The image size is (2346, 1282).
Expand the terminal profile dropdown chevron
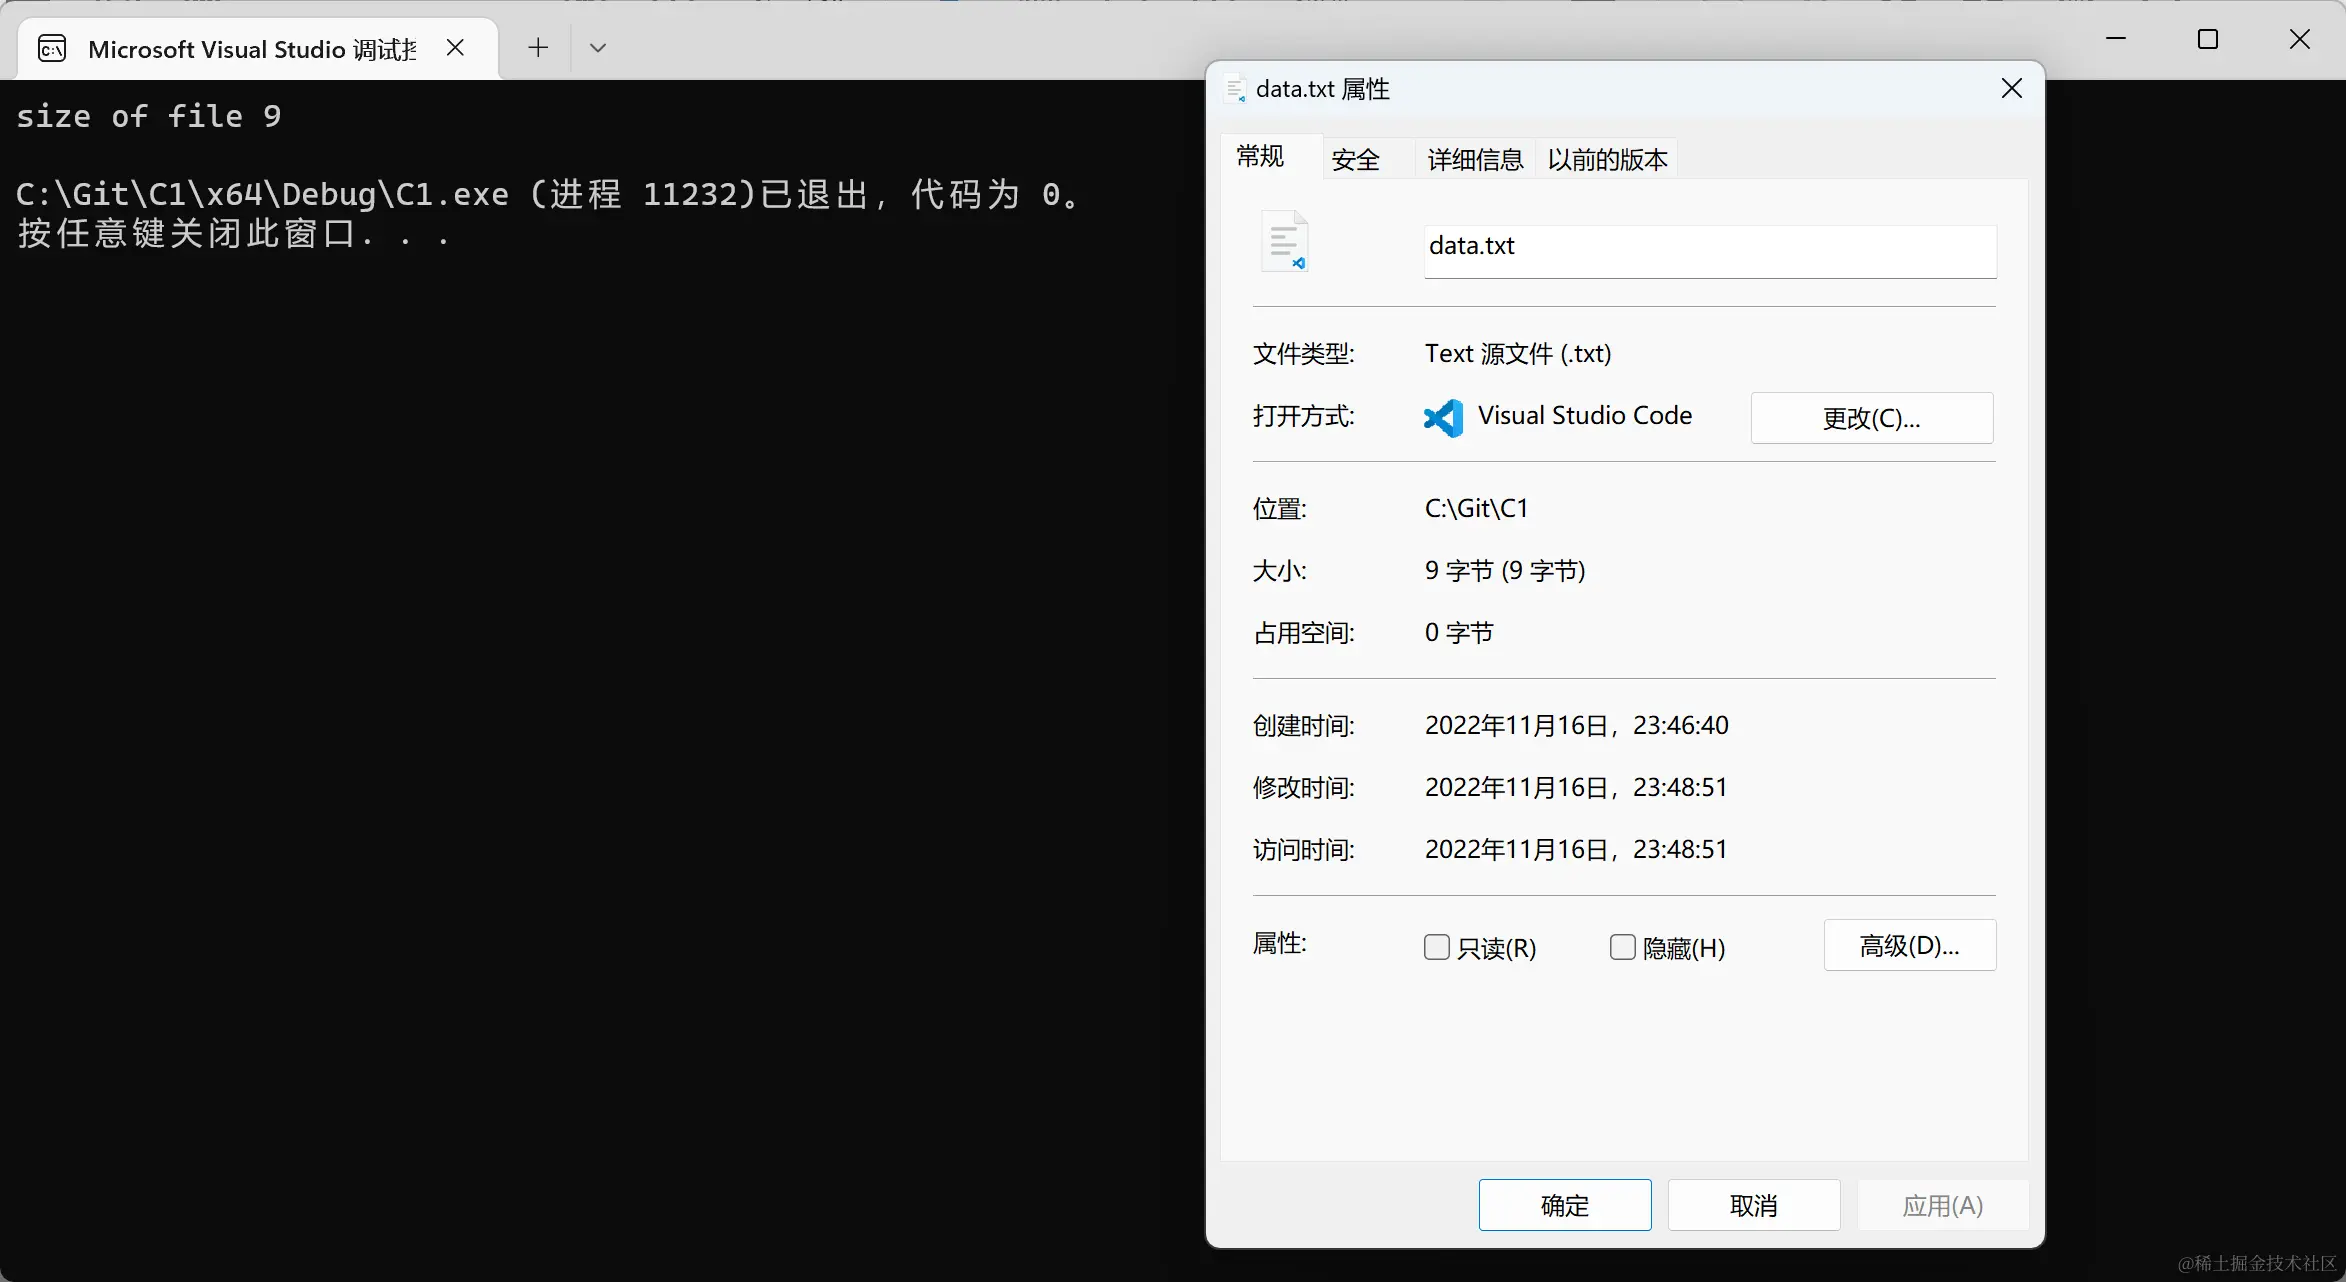click(598, 48)
